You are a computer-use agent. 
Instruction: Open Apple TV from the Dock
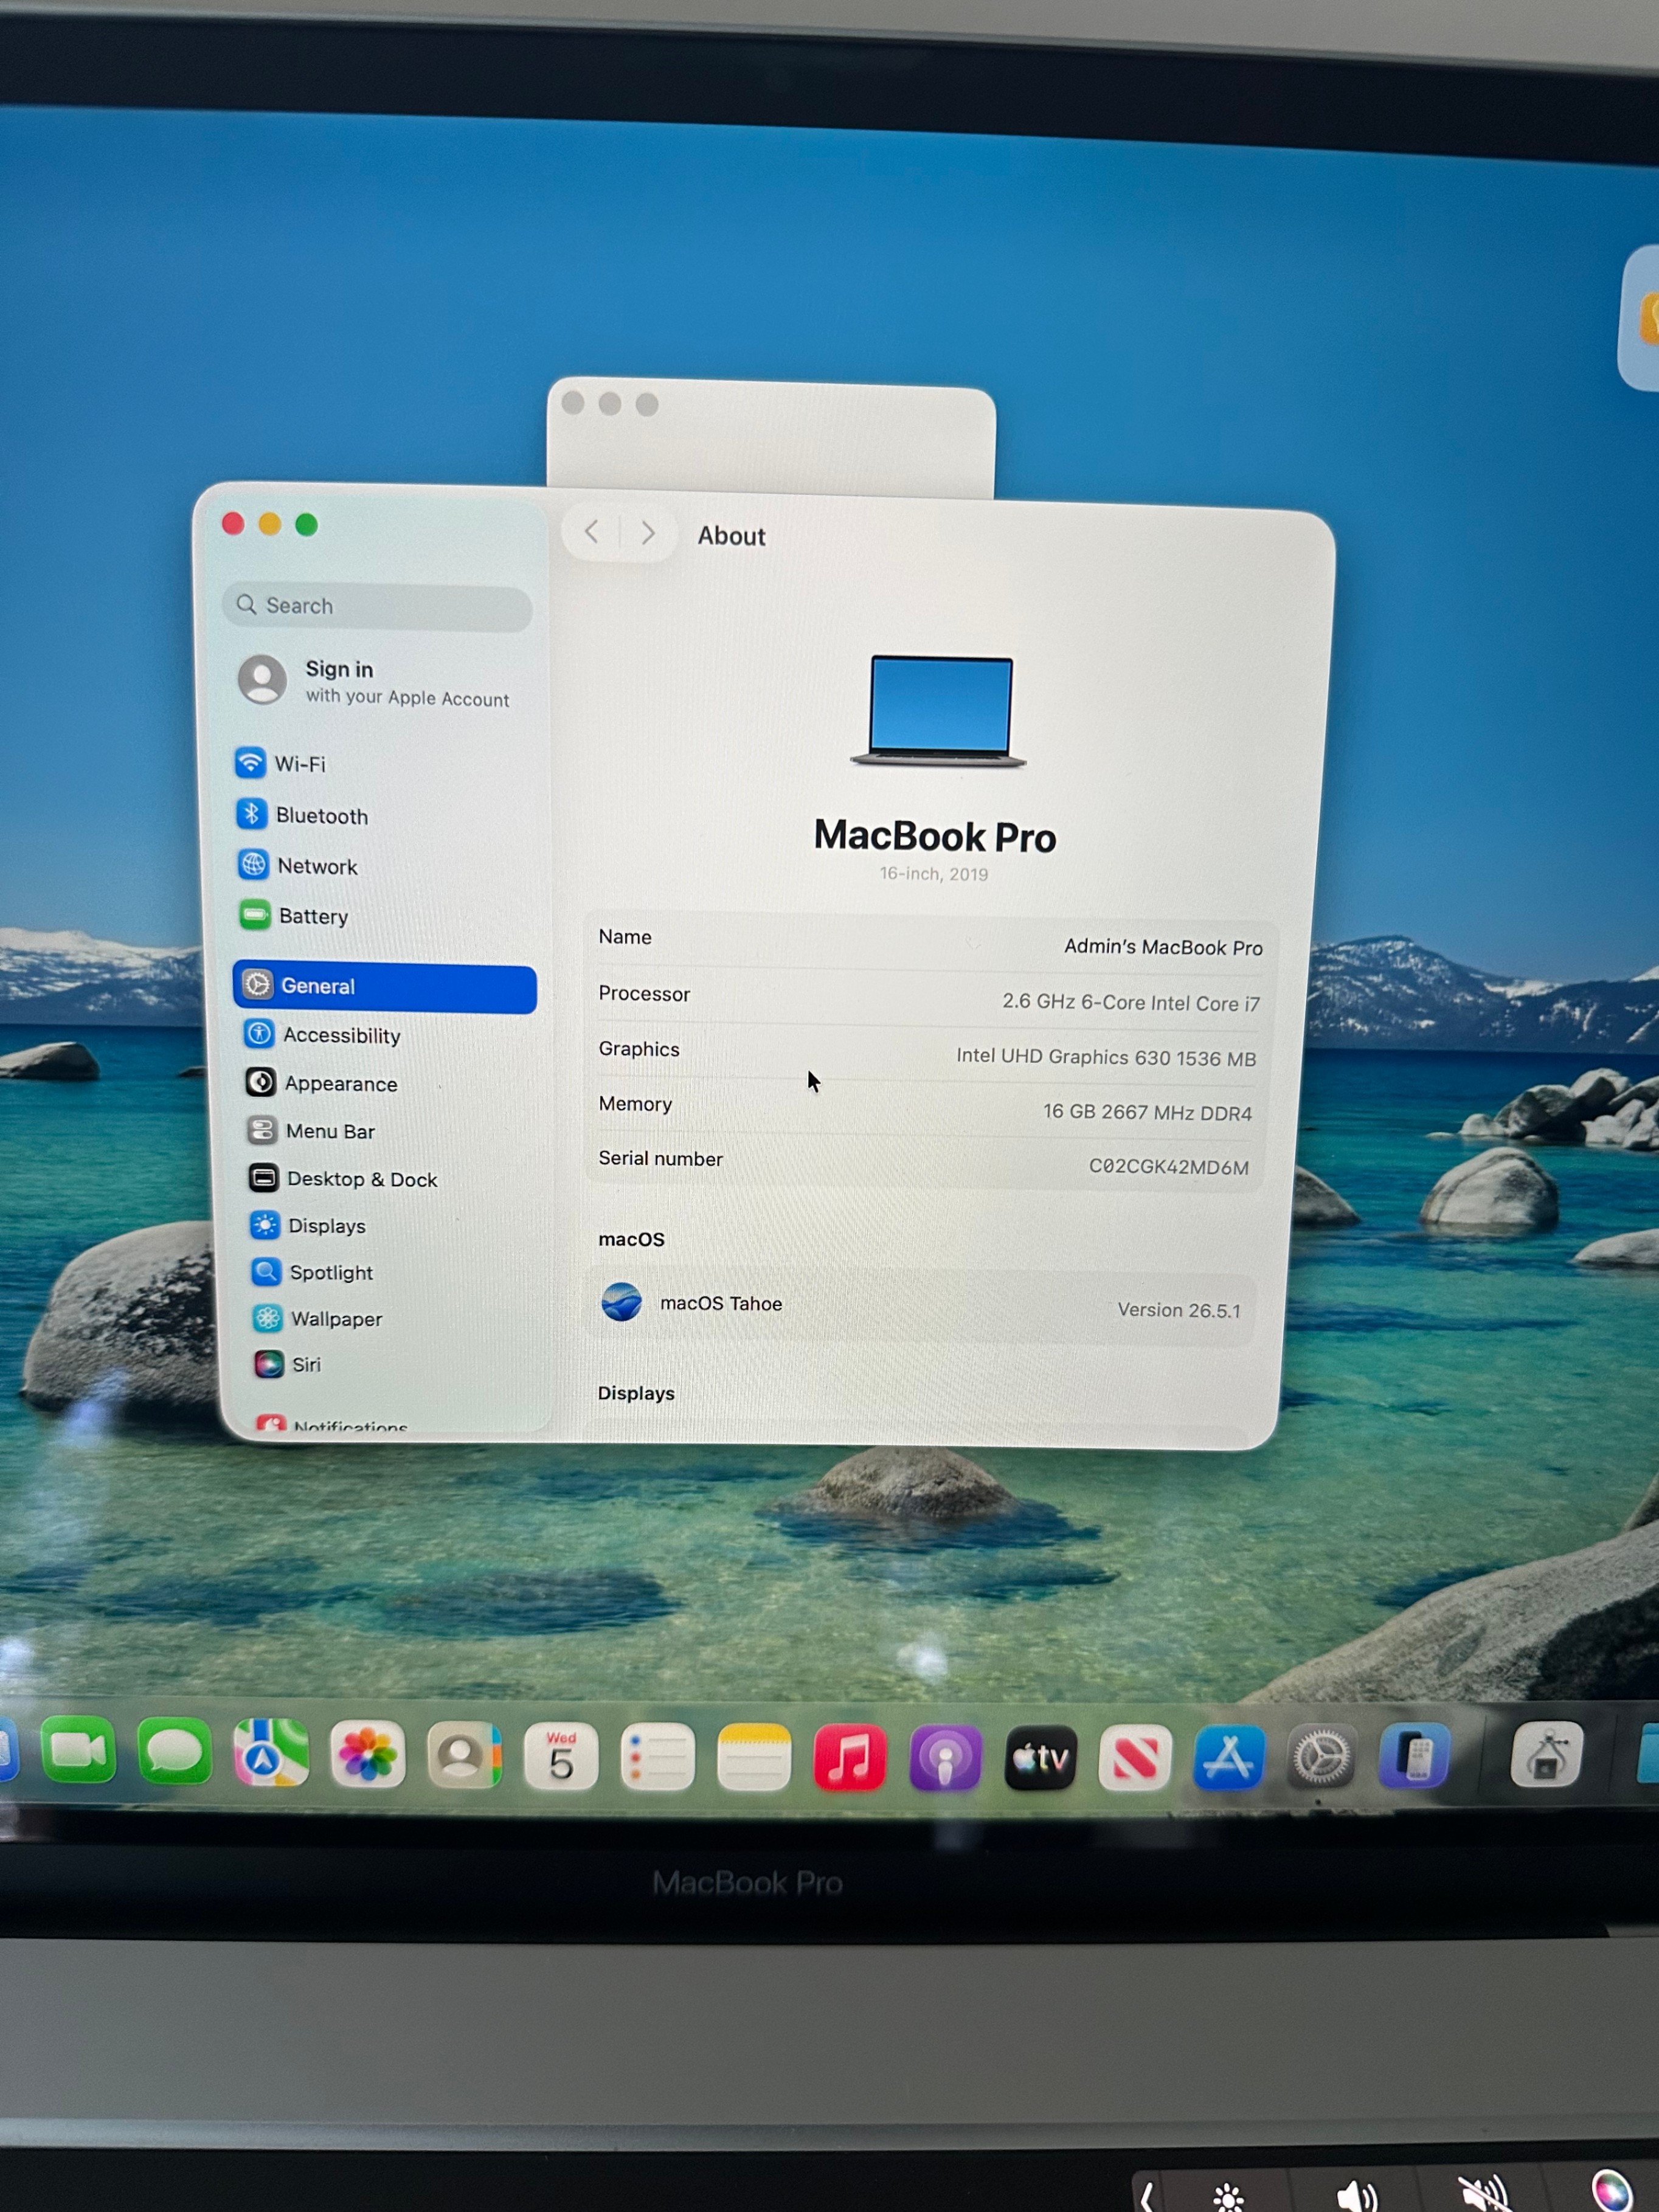coord(1040,1757)
